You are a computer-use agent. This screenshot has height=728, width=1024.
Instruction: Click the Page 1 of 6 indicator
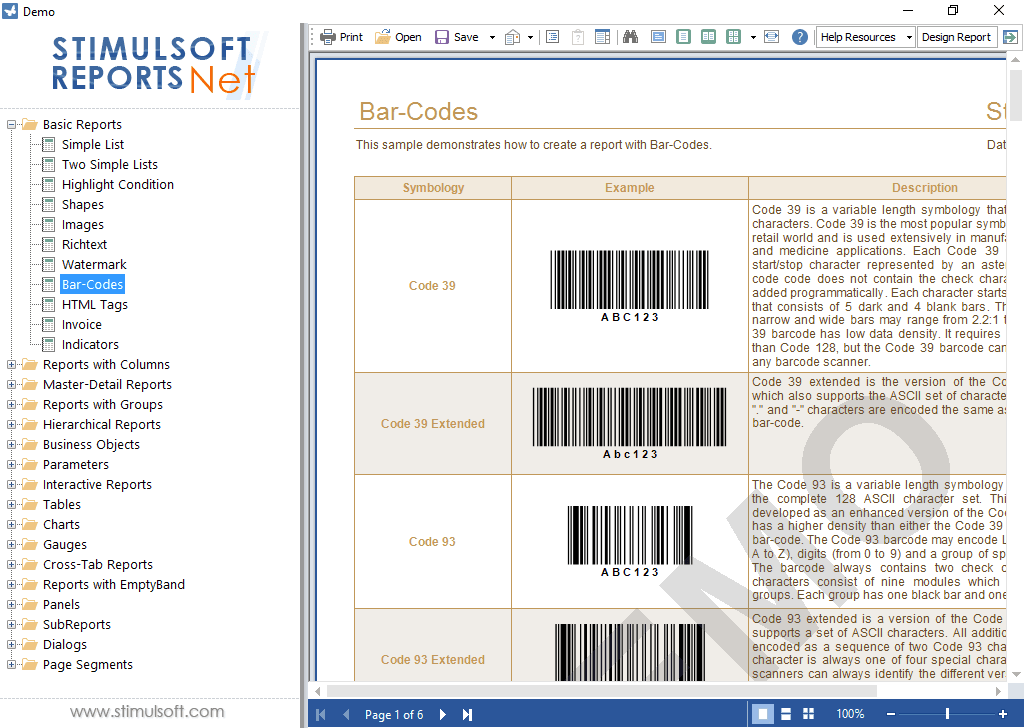point(394,715)
